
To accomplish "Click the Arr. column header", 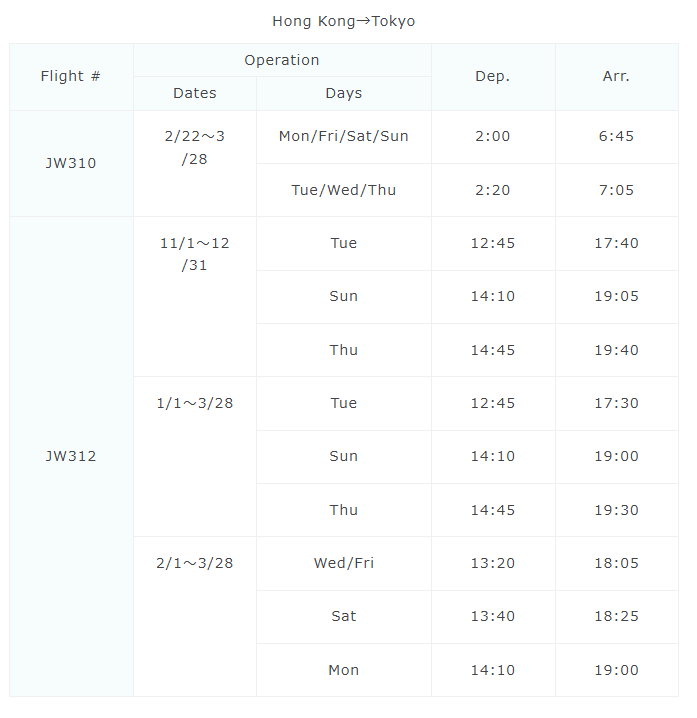I will tap(616, 76).
